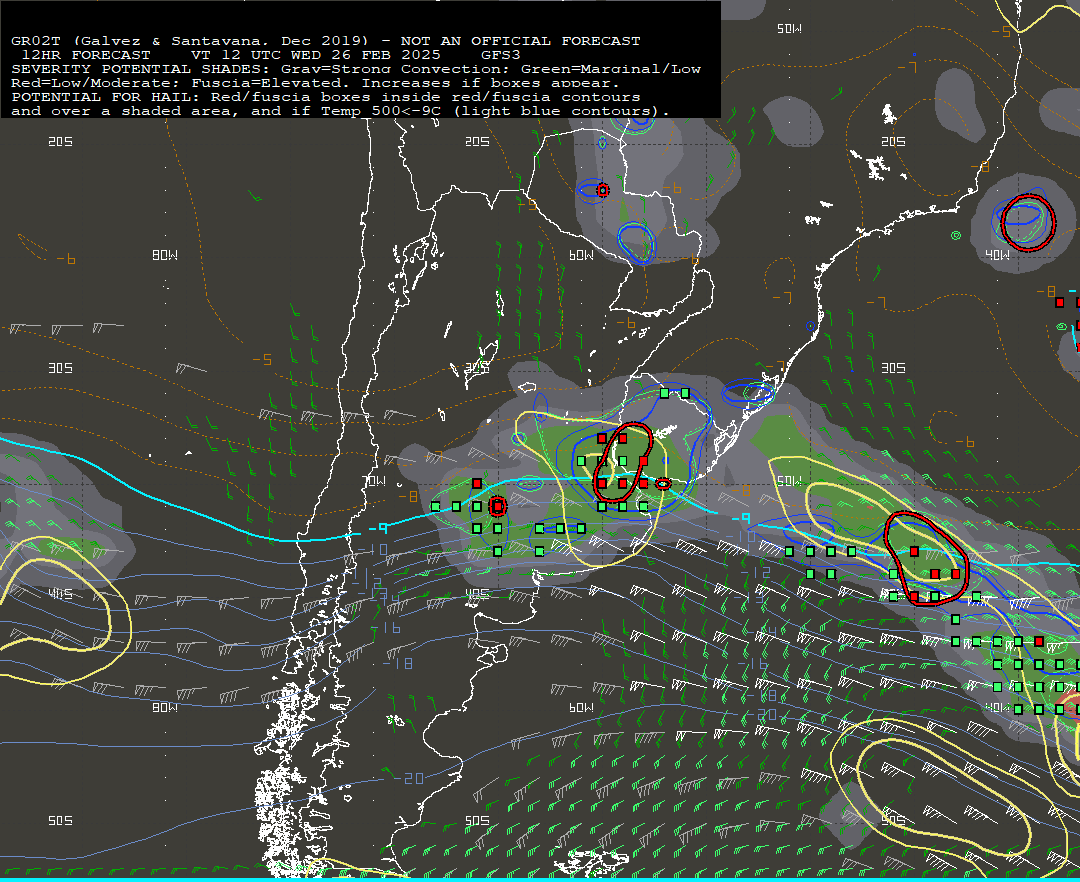1080x882 pixels.
Task: Click the '20S' label over the Pacific Ocean
Action: pyautogui.click(x=60, y=141)
